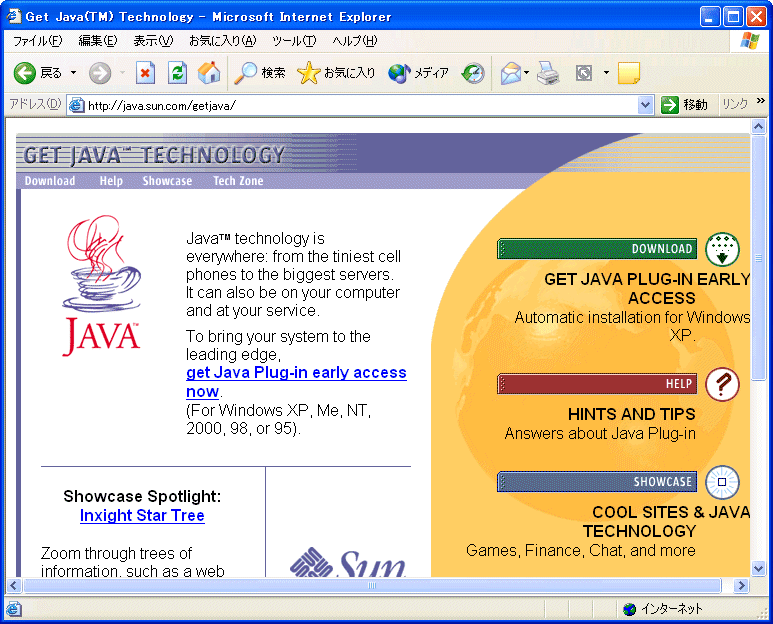Go to home page via house icon
773x624 pixels.
point(209,72)
